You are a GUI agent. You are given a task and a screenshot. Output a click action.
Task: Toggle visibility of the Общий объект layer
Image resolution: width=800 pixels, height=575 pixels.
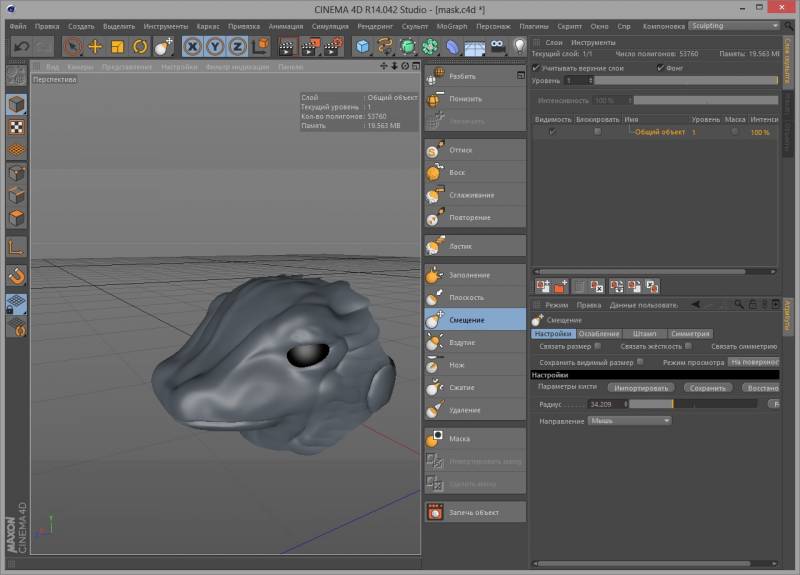click(552, 132)
